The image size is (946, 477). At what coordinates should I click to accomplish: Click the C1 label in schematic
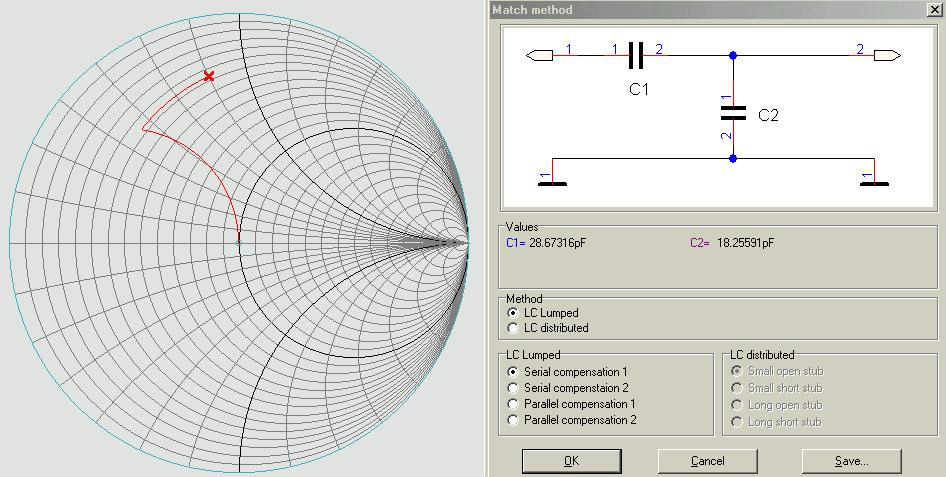(639, 89)
